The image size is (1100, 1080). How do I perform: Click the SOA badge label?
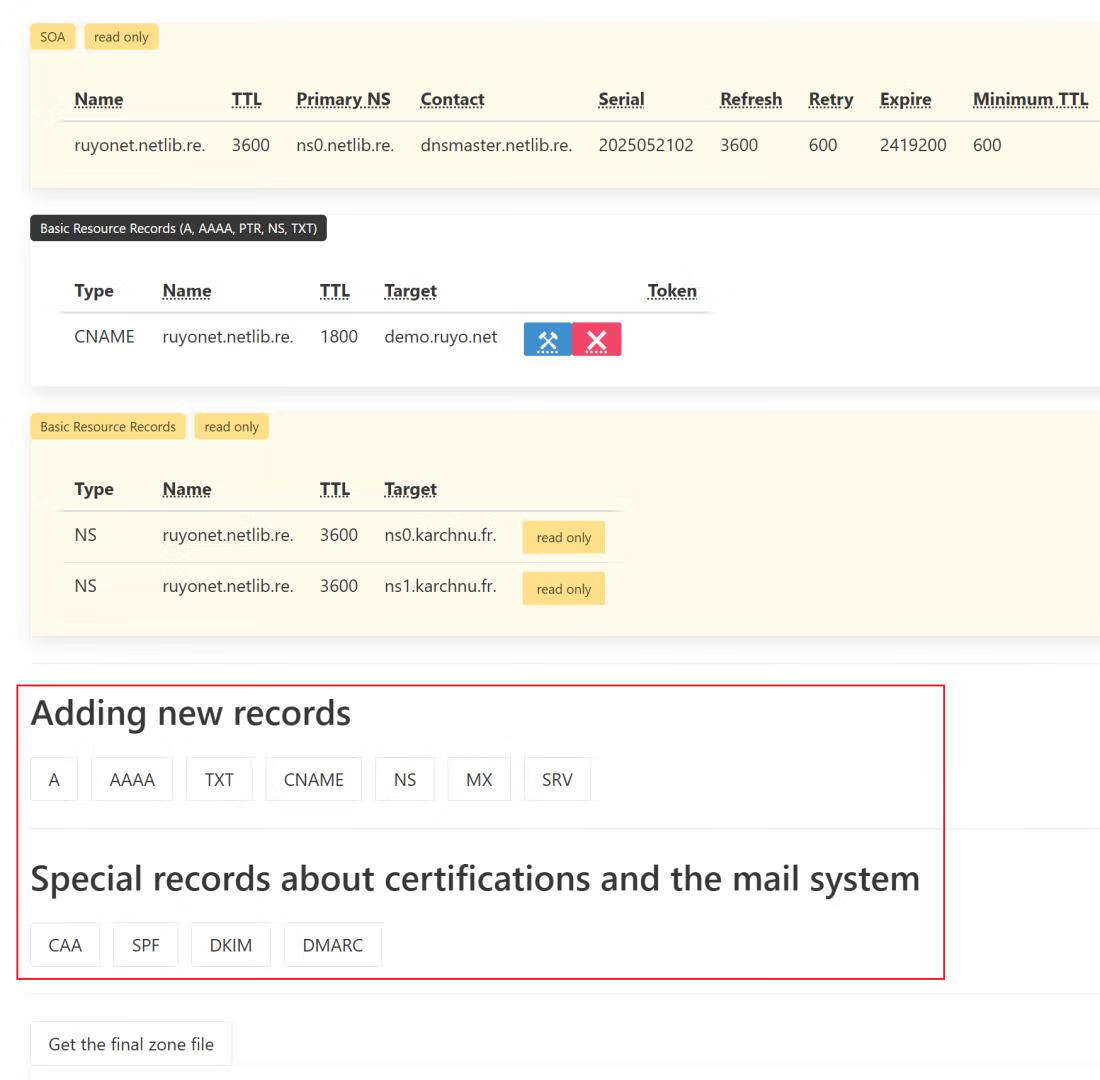coord(52,37)
